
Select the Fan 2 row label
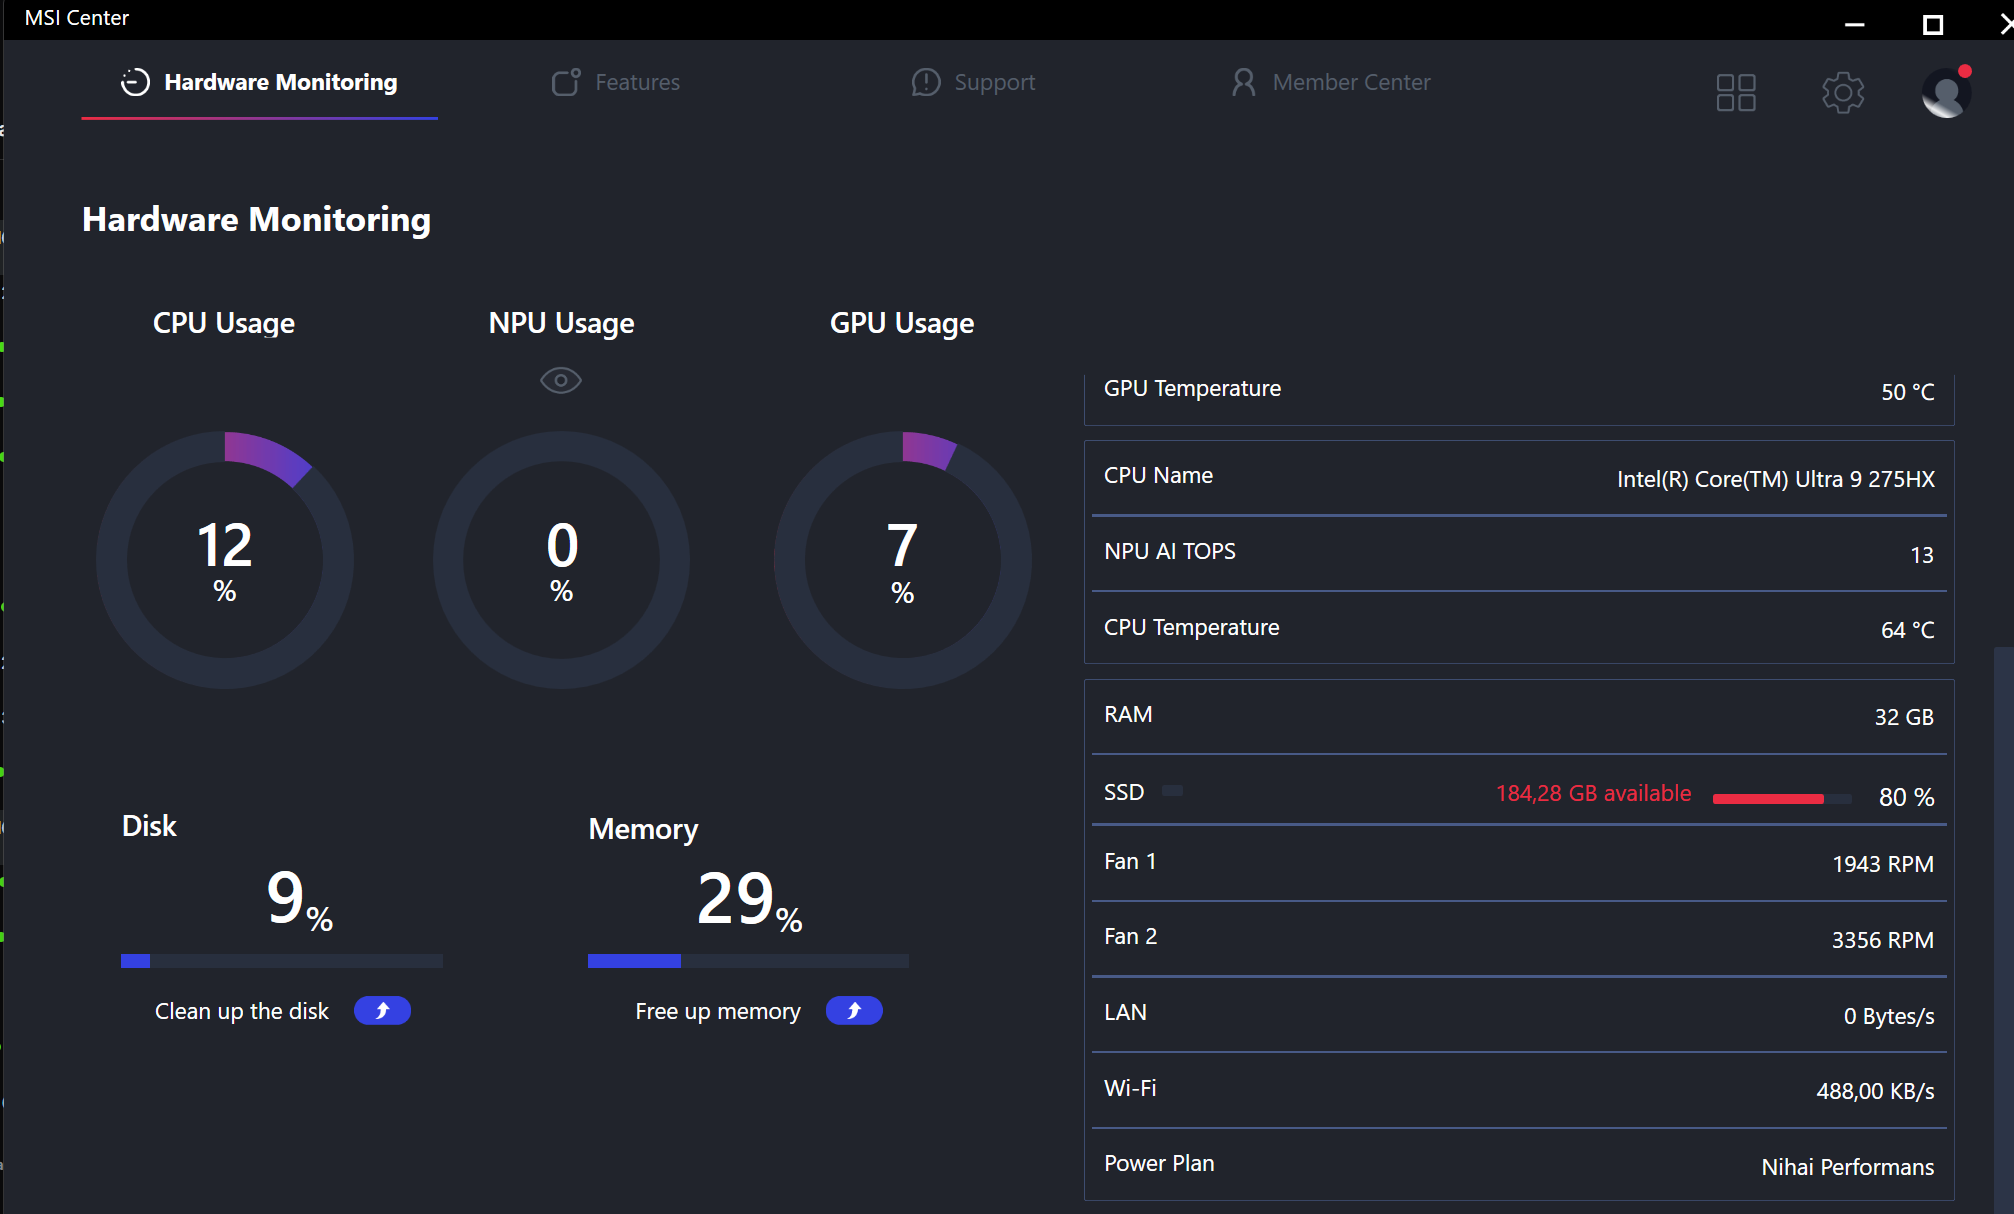point(1130,936)
